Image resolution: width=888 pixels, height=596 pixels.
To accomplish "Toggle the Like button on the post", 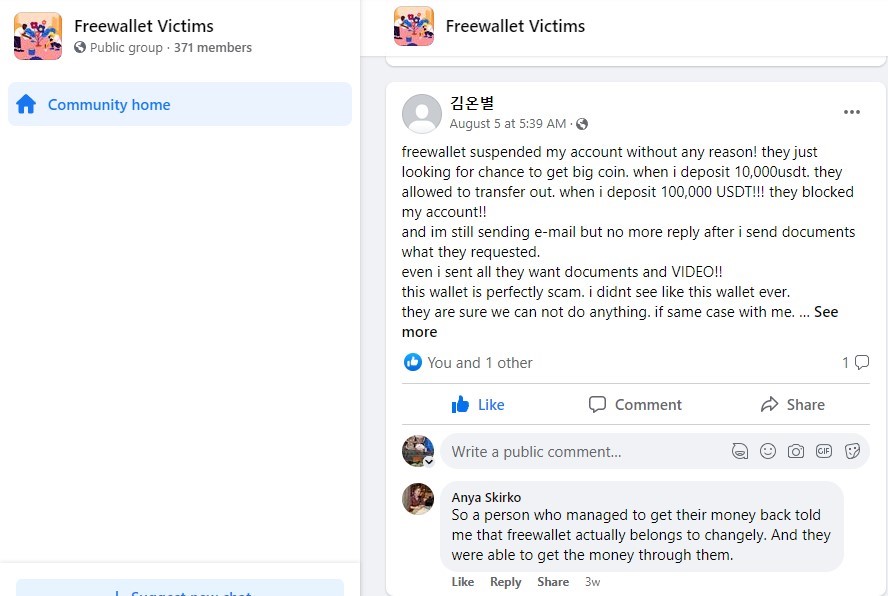I will tap(478, 405).
